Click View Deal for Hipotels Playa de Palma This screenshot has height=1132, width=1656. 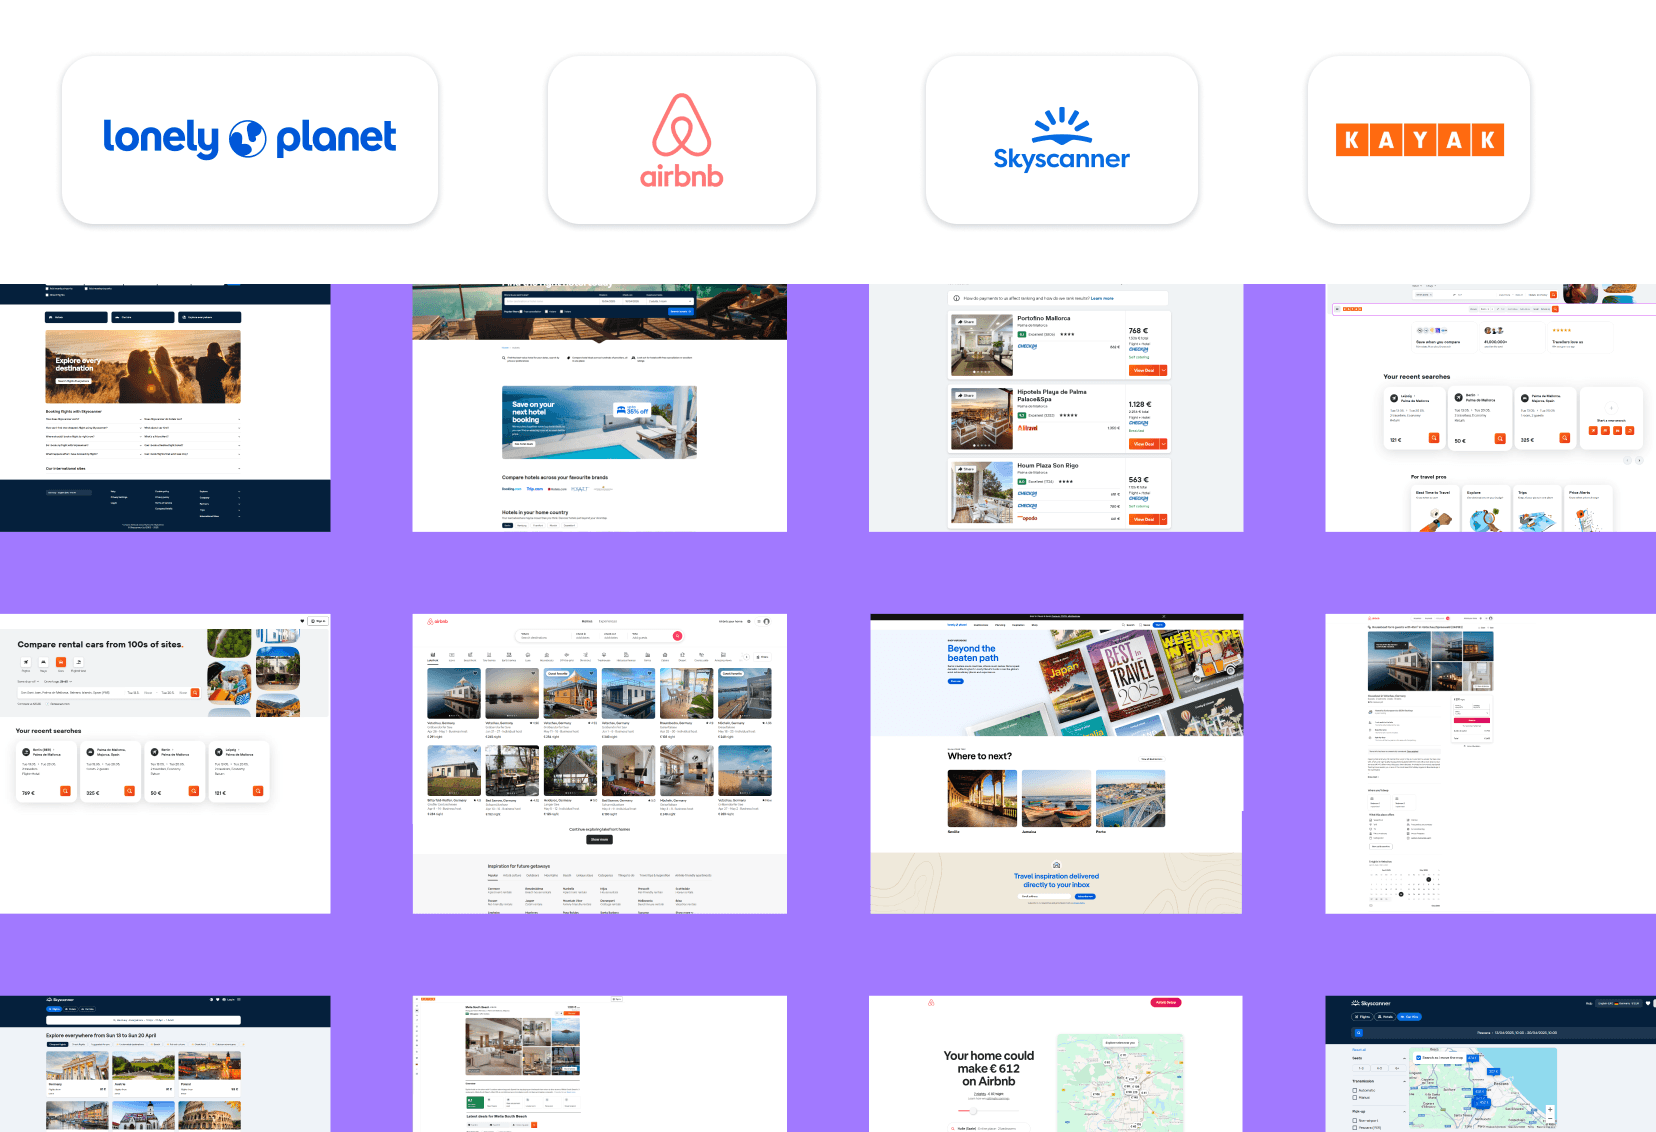tap(1143, 444)
